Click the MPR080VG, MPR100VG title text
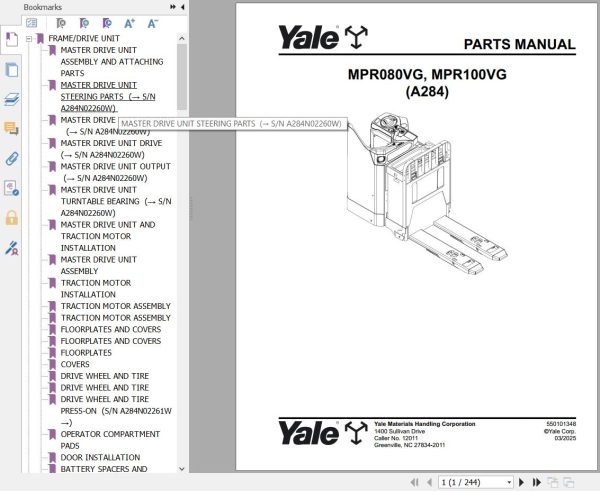The height and width of the screenshot is (491, 600). pos(427,74)
